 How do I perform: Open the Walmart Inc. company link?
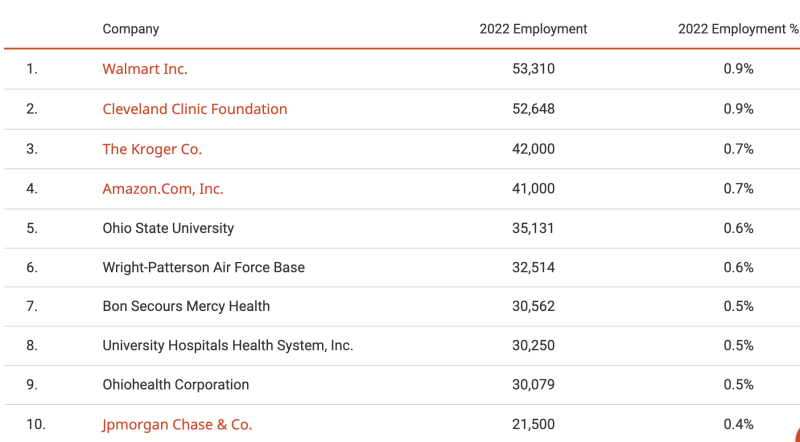coord(145,69)
